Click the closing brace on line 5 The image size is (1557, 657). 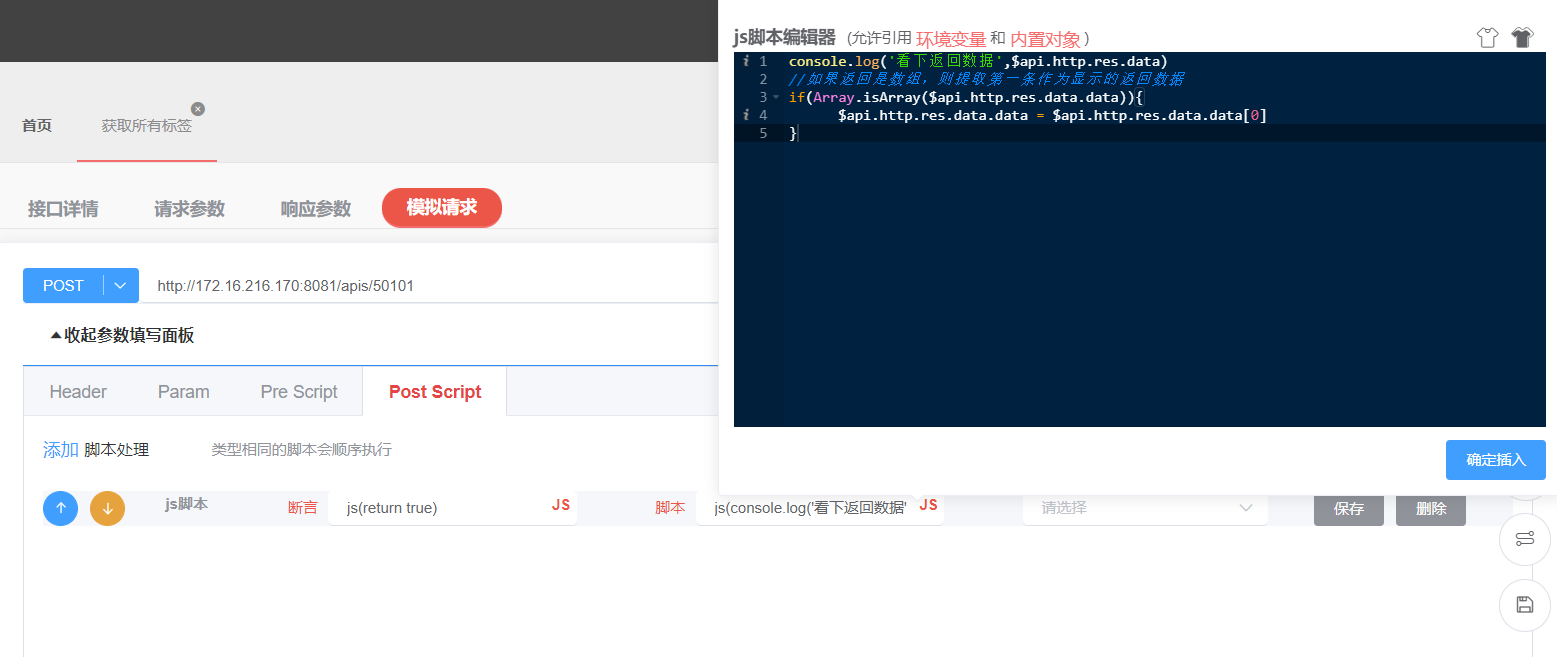coord(793,134)
